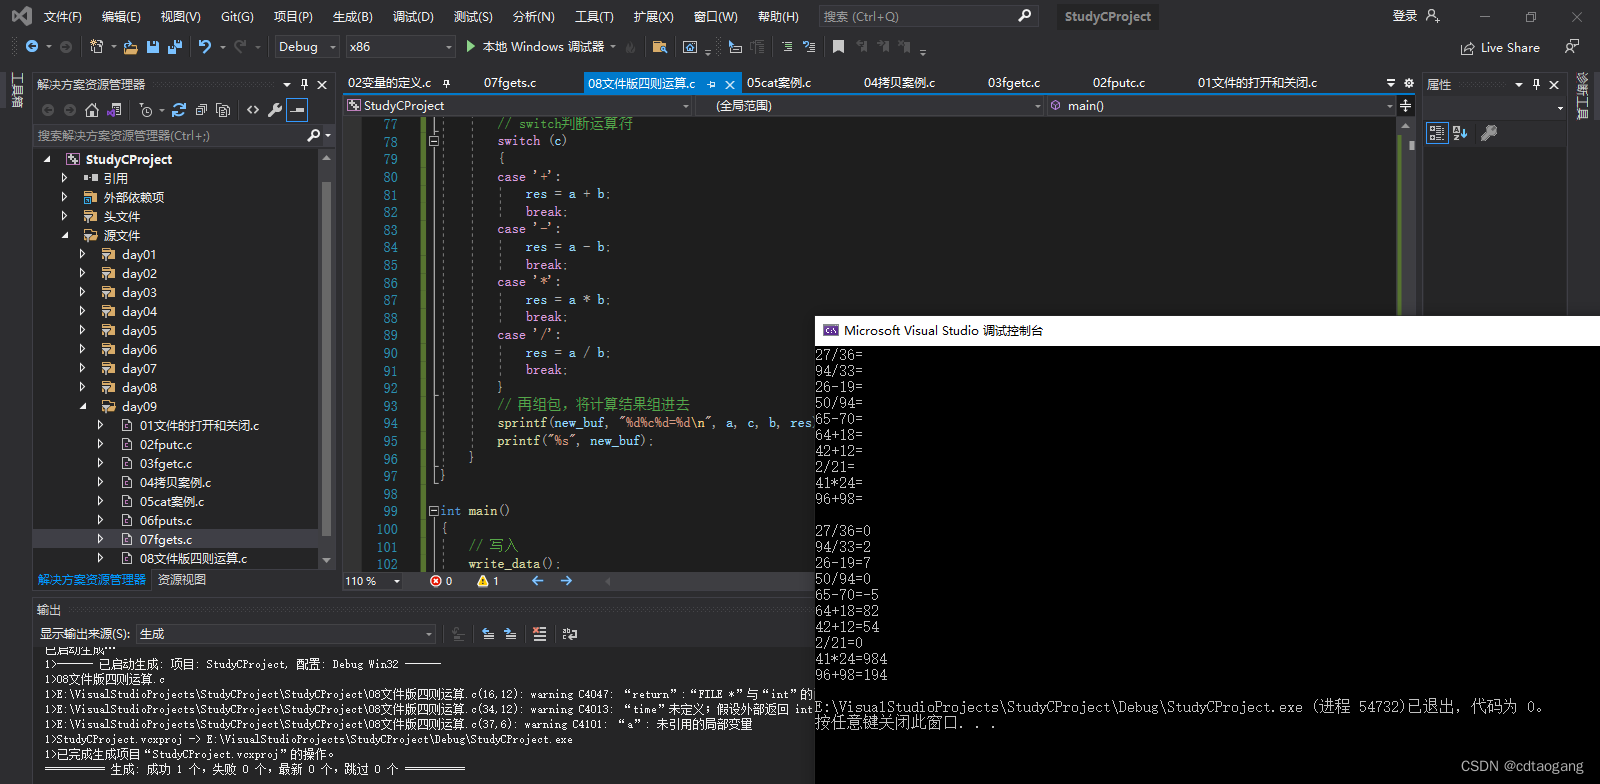This screenshot has height=784, width=1600.
Task: Click the Live Share button
Action: (x=1500, y=48)
